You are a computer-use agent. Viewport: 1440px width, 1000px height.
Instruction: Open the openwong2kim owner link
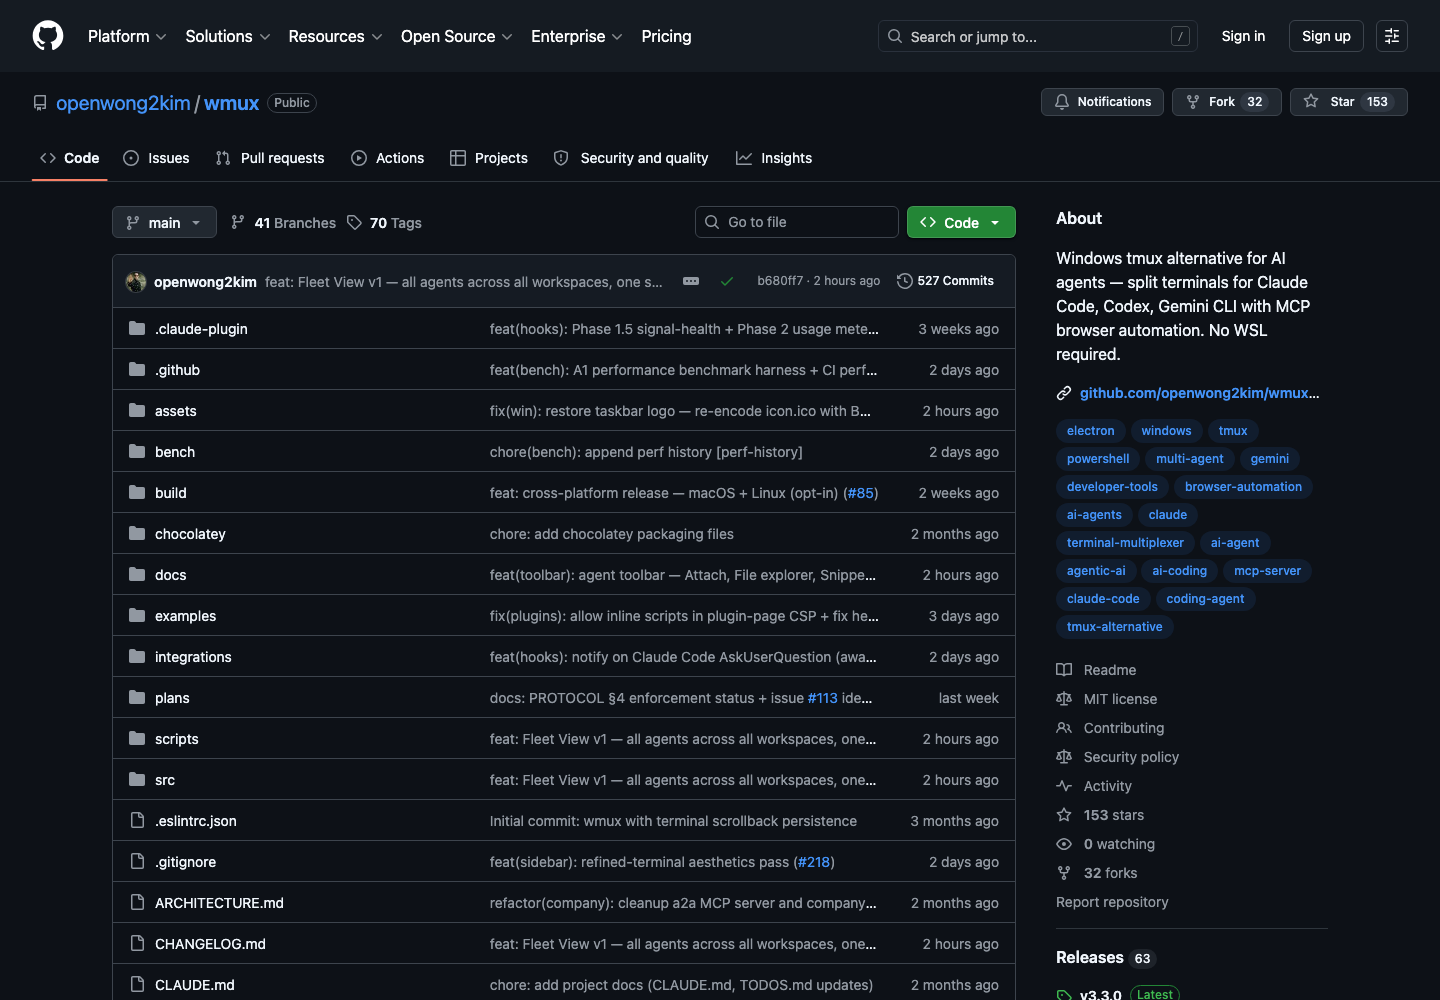123,103
